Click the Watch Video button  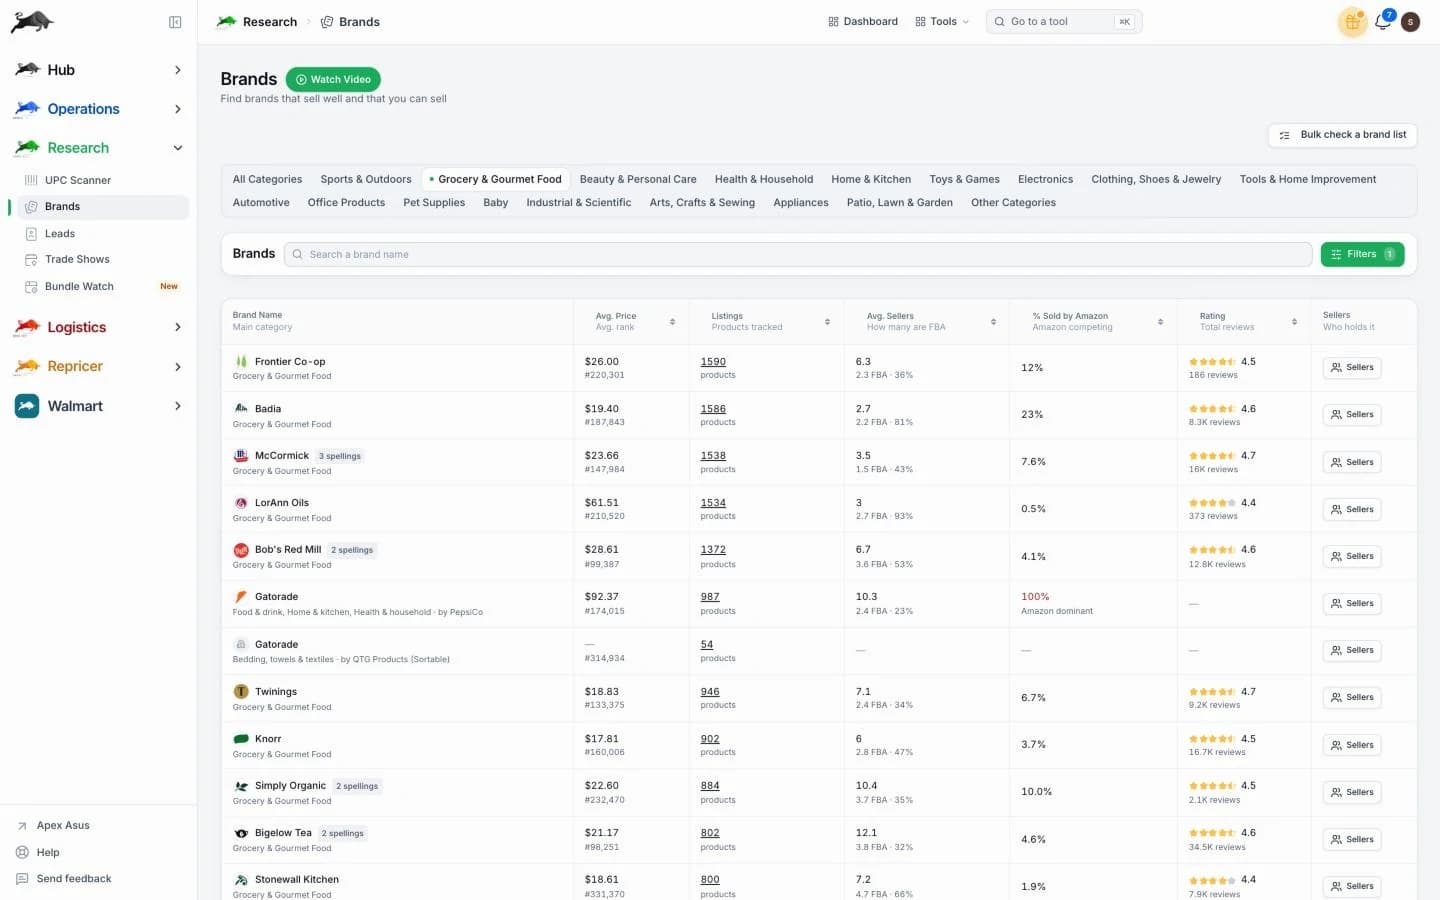333,79
